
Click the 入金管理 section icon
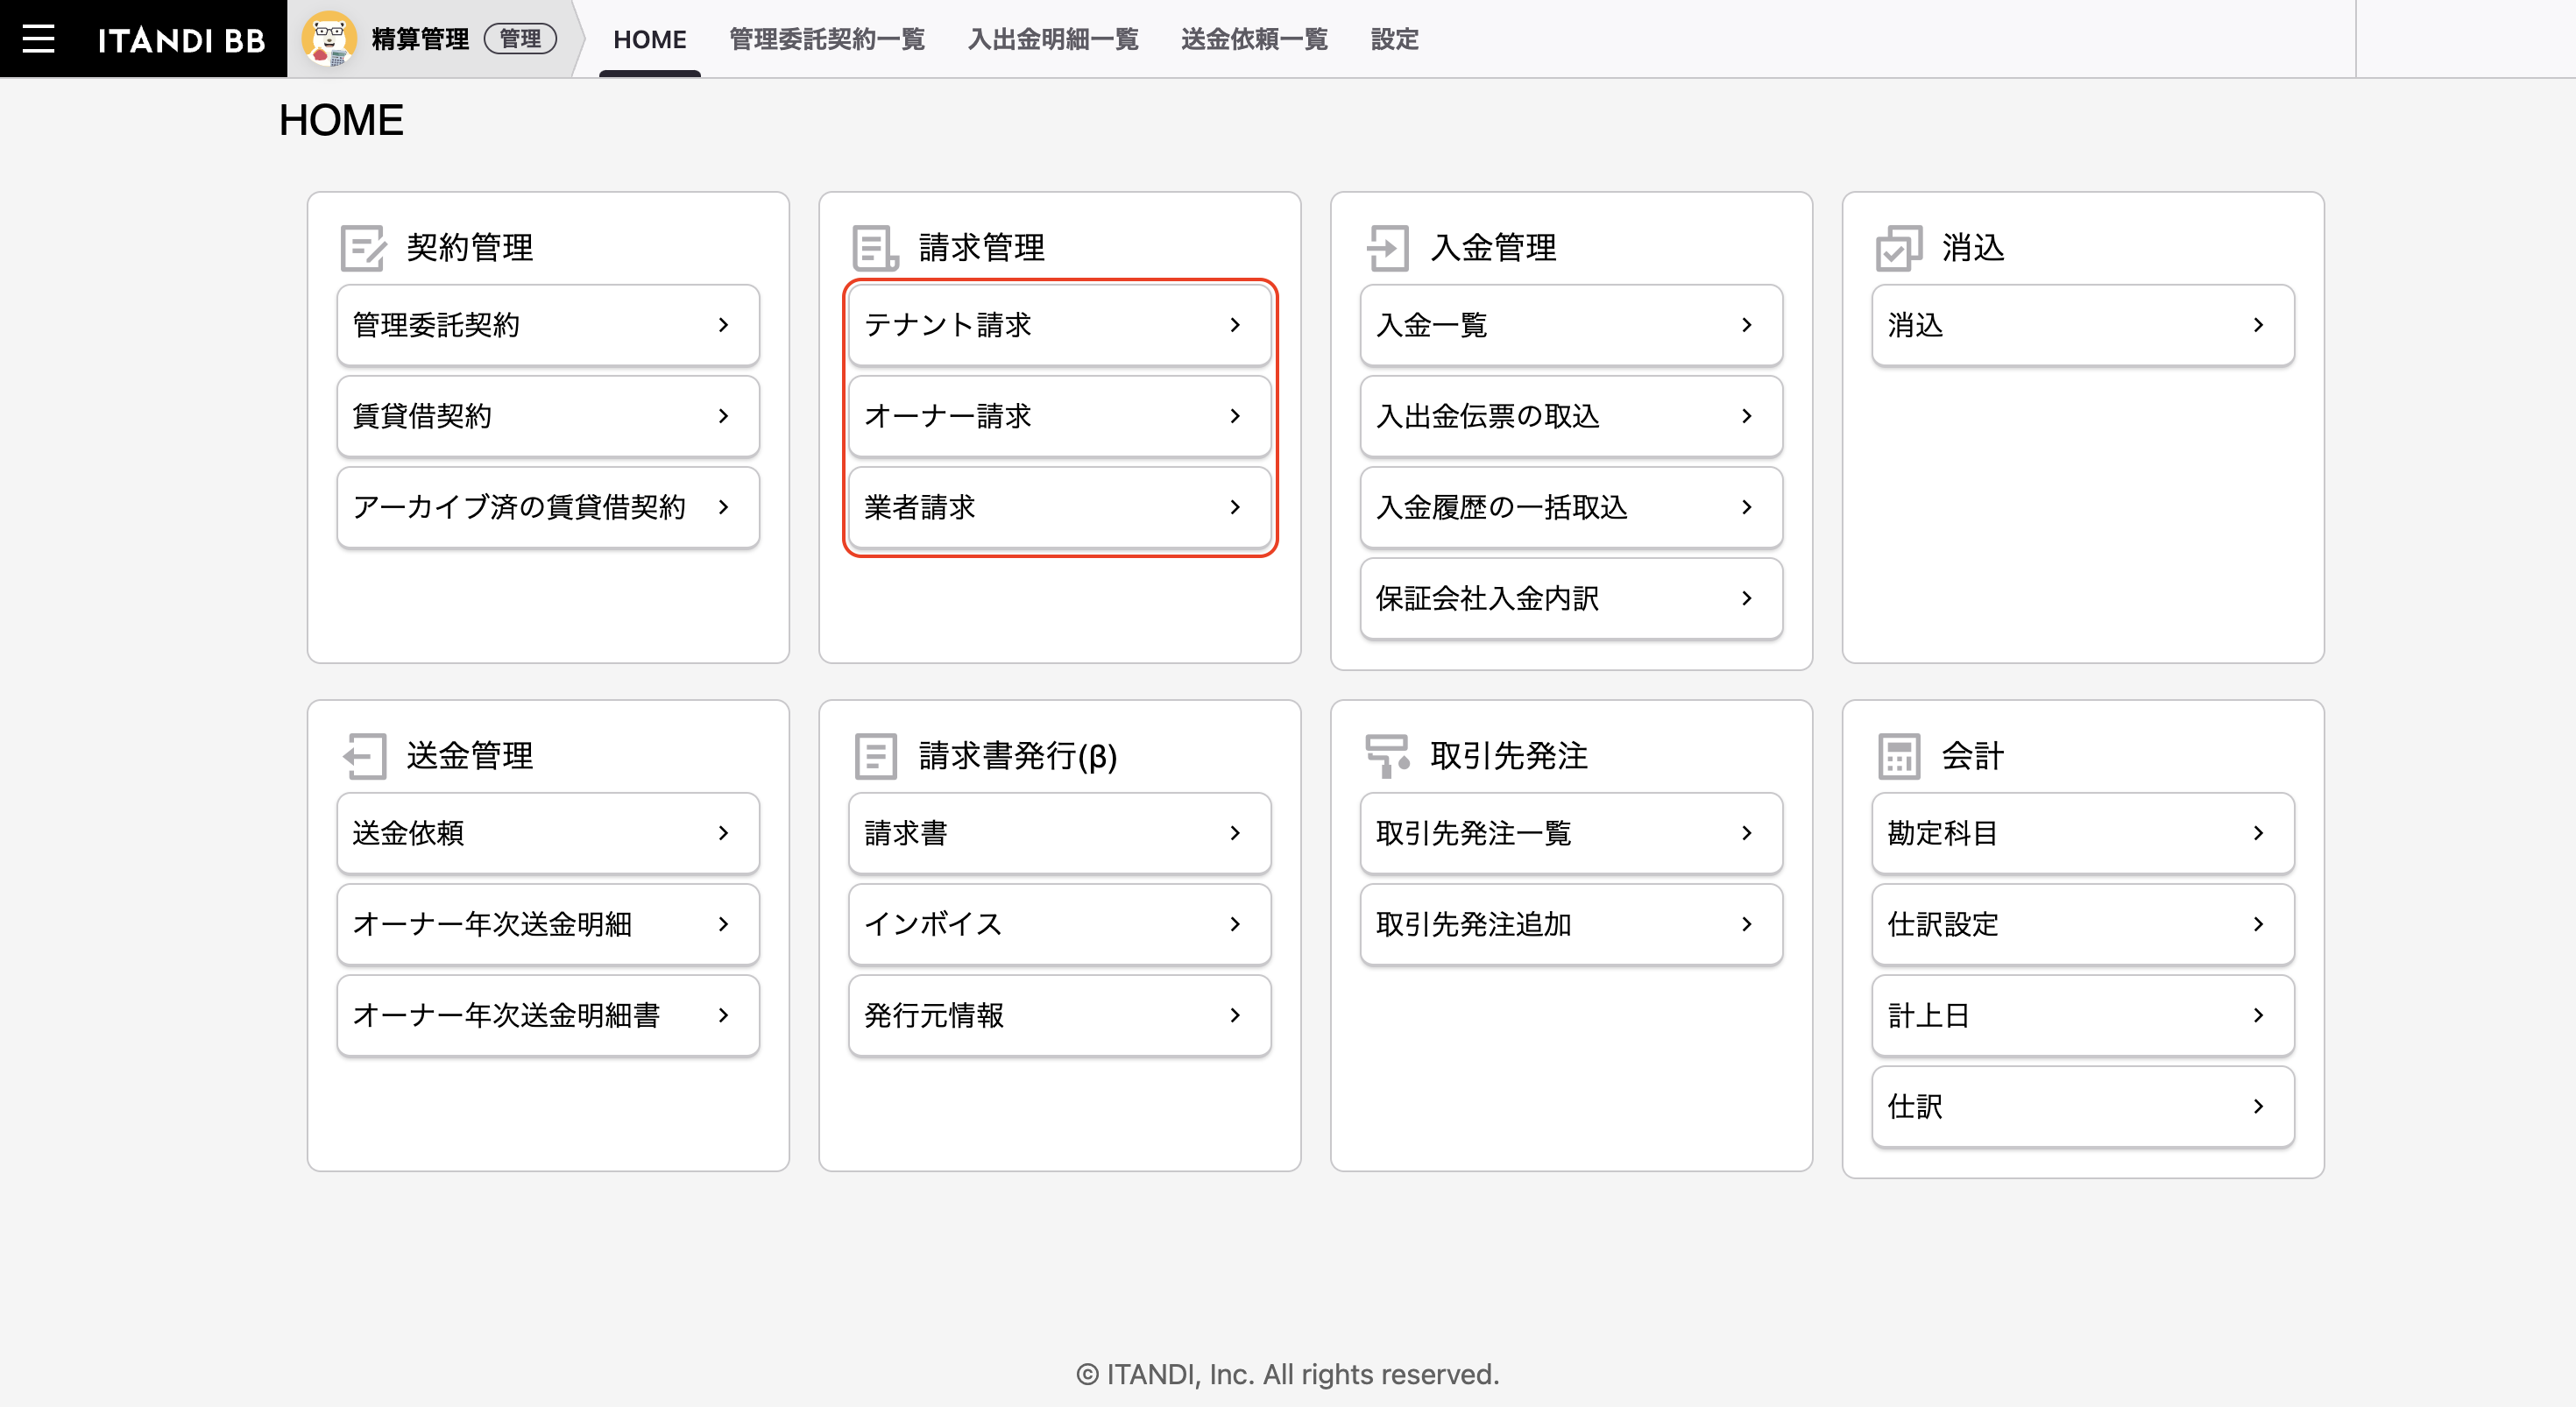point(1387,247)
